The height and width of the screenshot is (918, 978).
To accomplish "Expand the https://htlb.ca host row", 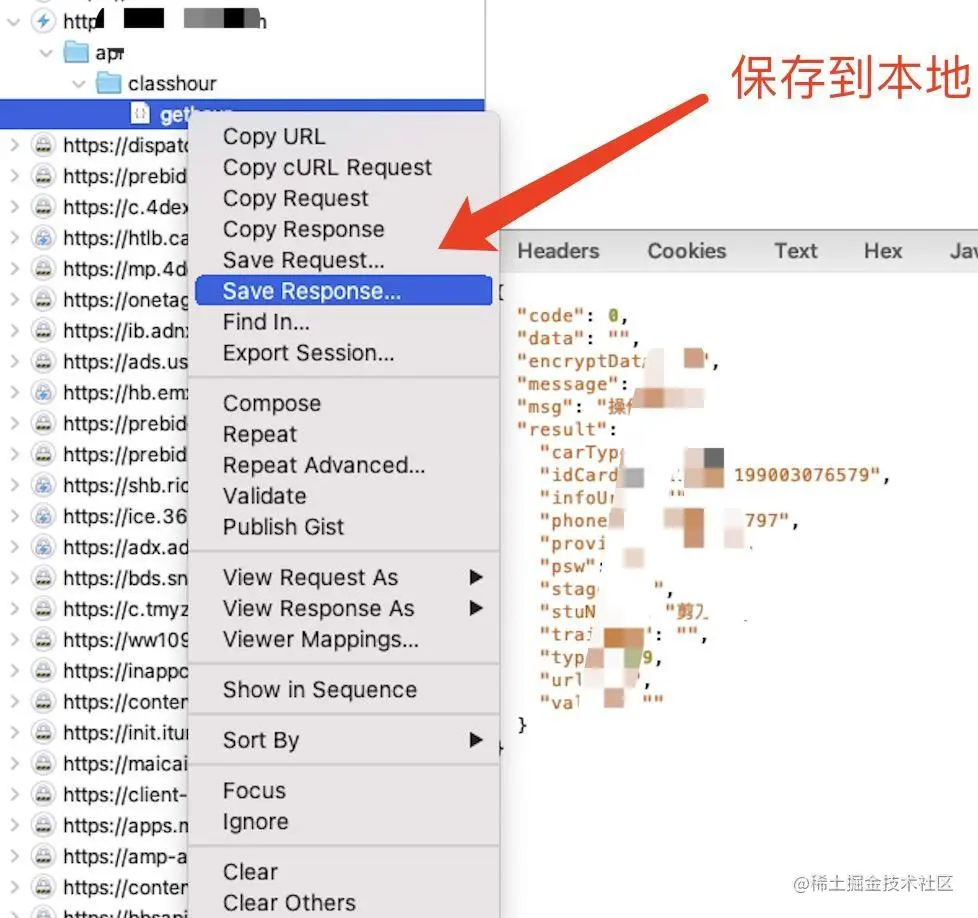I will 14,238.
